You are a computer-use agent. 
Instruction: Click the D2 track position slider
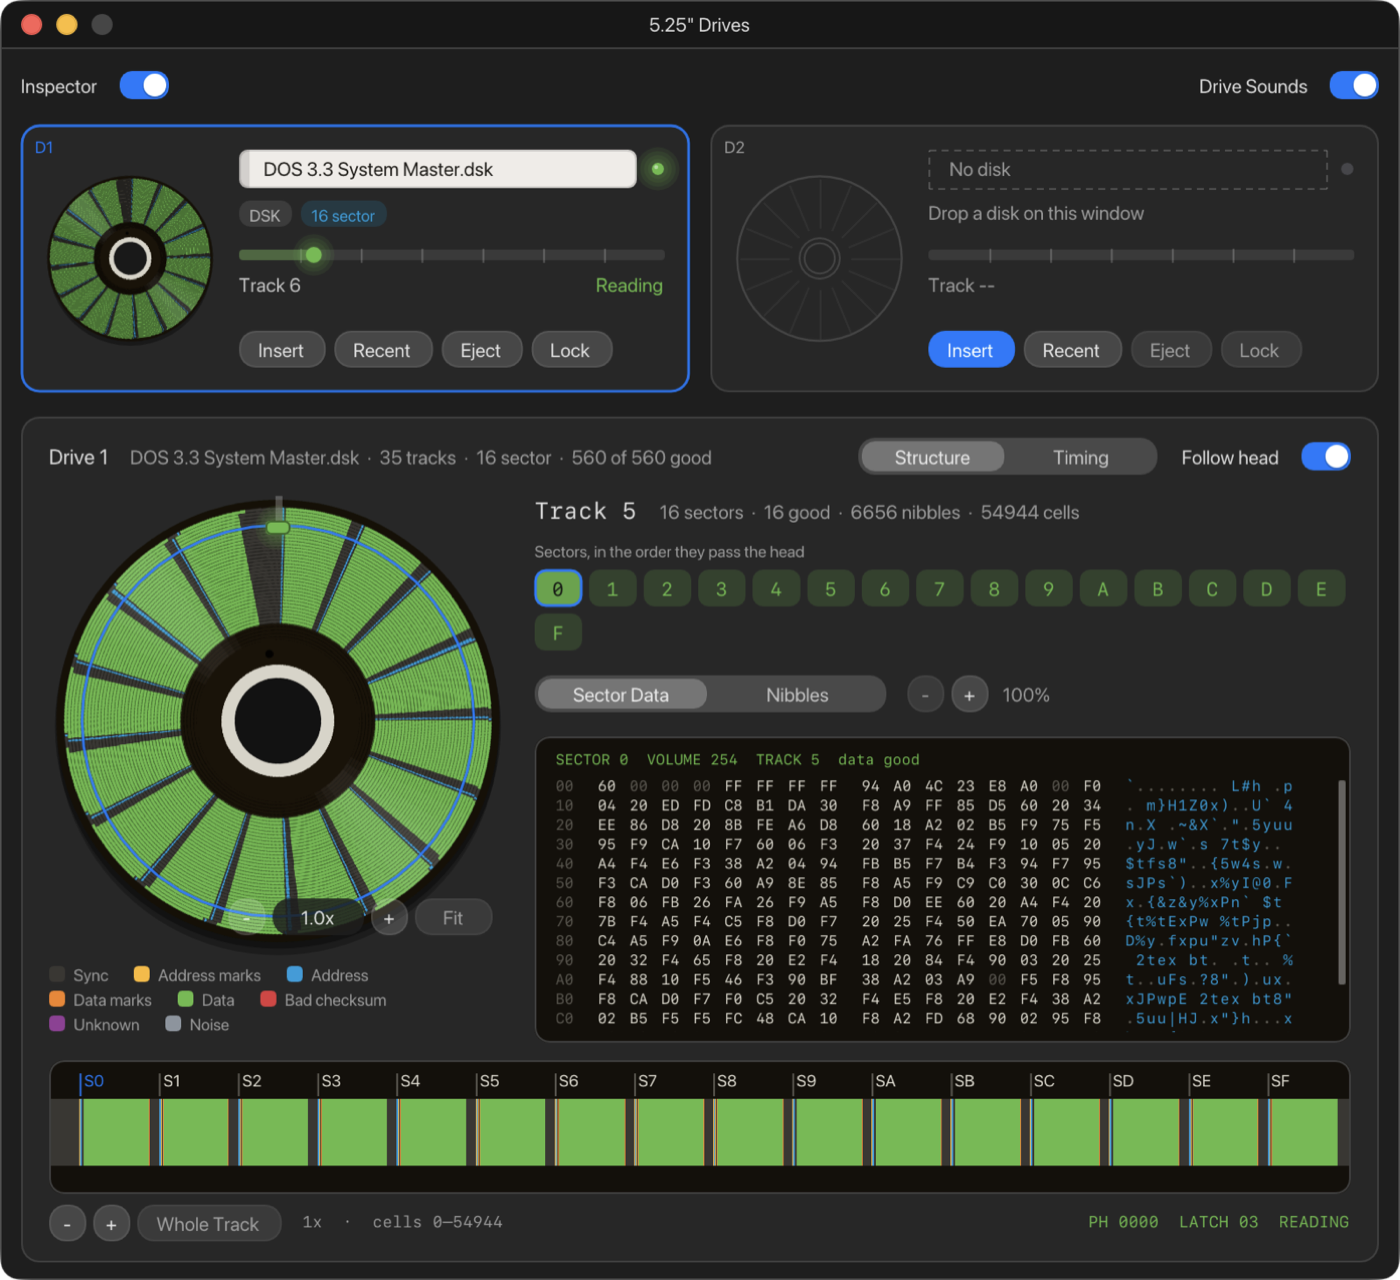pyautogui.click(x=1141, y=255)
